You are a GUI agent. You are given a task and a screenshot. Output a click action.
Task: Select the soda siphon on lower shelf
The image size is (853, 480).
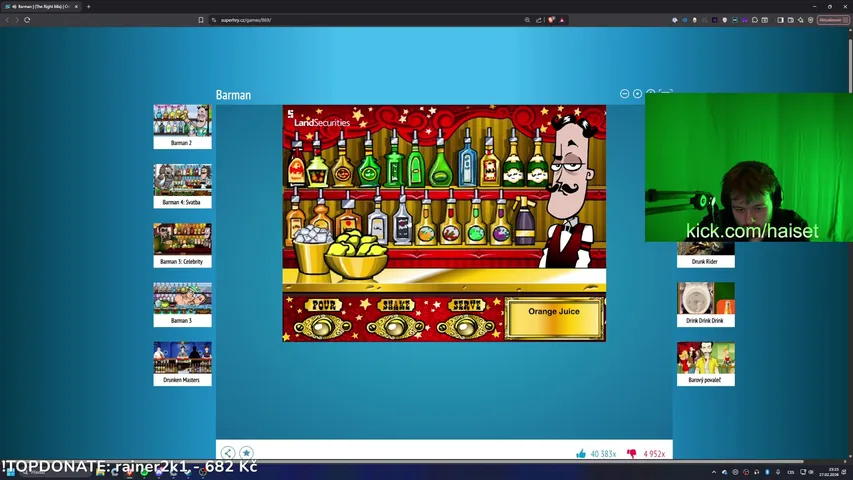[524, 221]
